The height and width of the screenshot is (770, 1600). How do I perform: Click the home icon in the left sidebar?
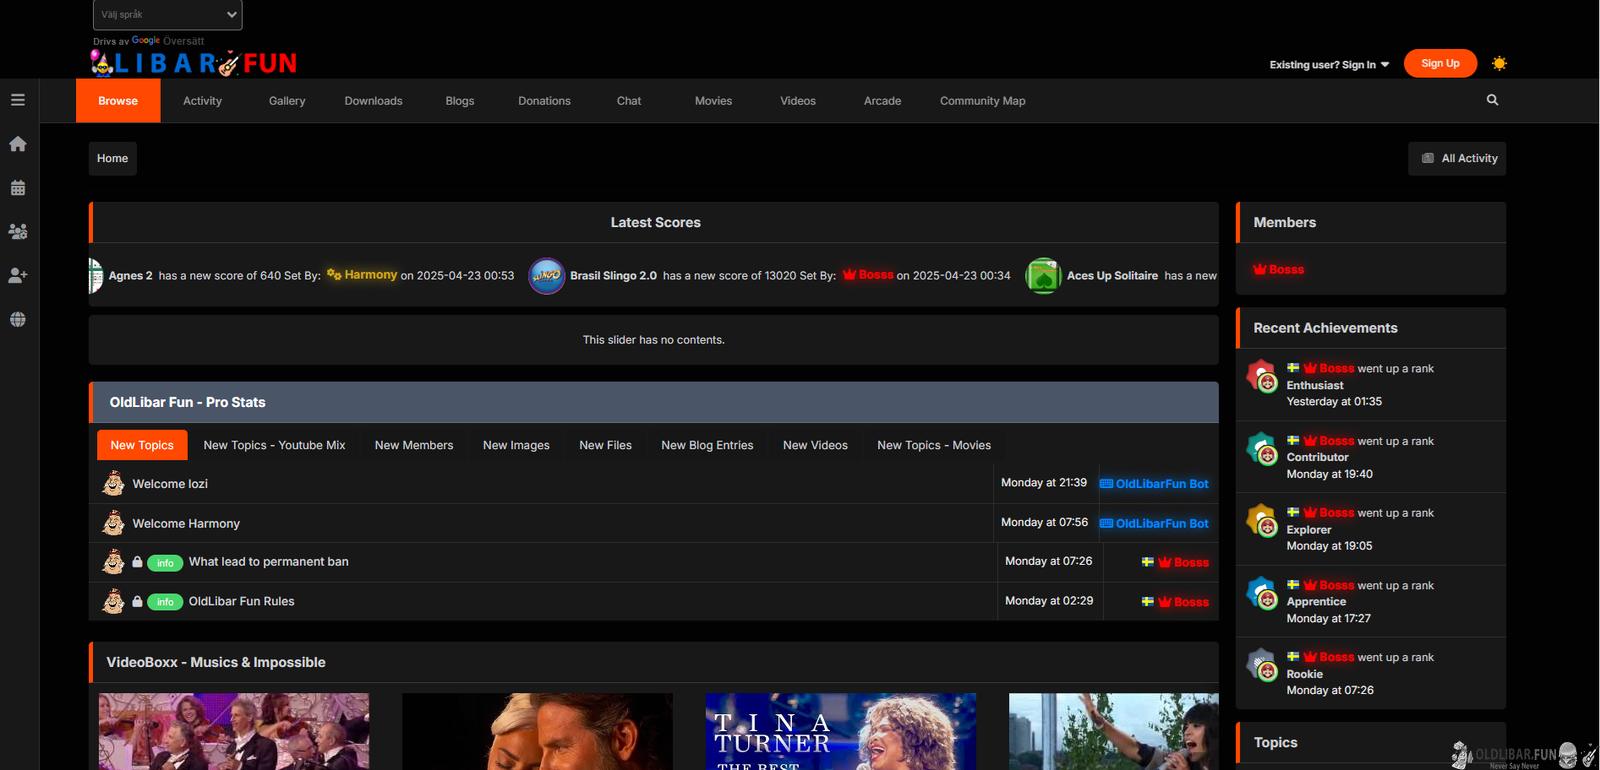pos(18,144)
